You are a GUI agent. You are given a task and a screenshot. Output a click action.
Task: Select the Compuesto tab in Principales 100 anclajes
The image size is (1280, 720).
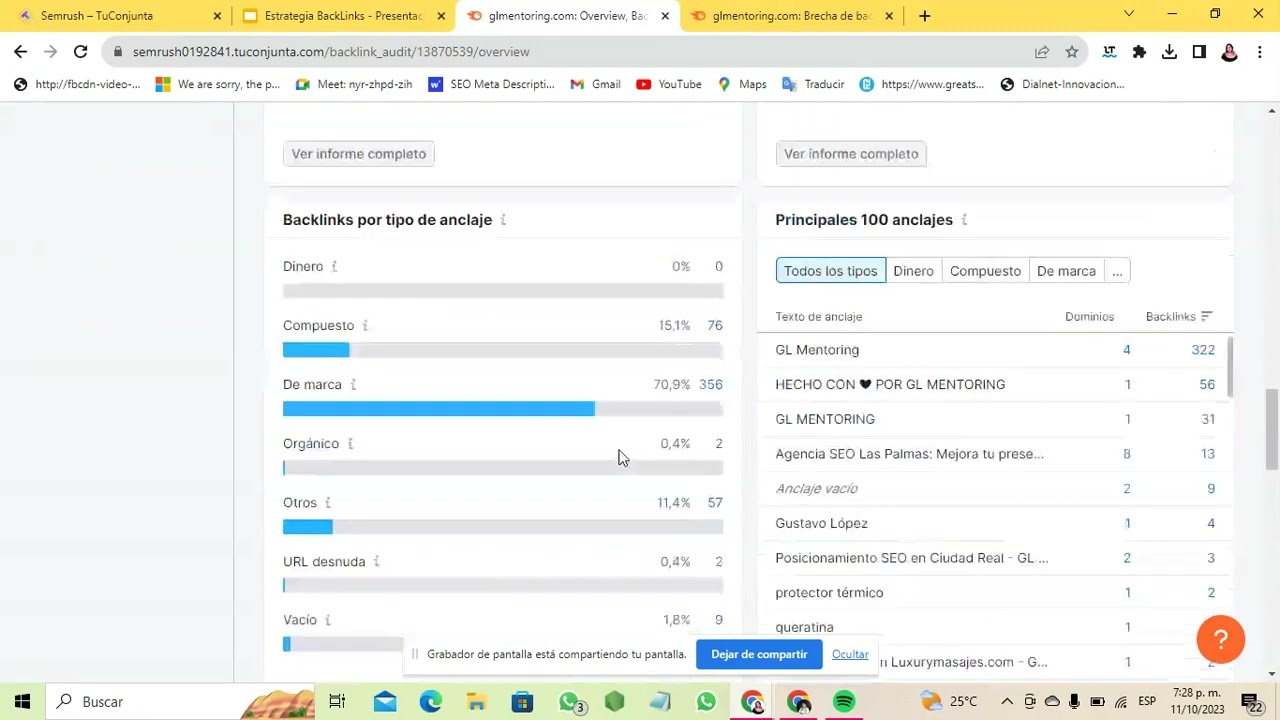point(985,271)
